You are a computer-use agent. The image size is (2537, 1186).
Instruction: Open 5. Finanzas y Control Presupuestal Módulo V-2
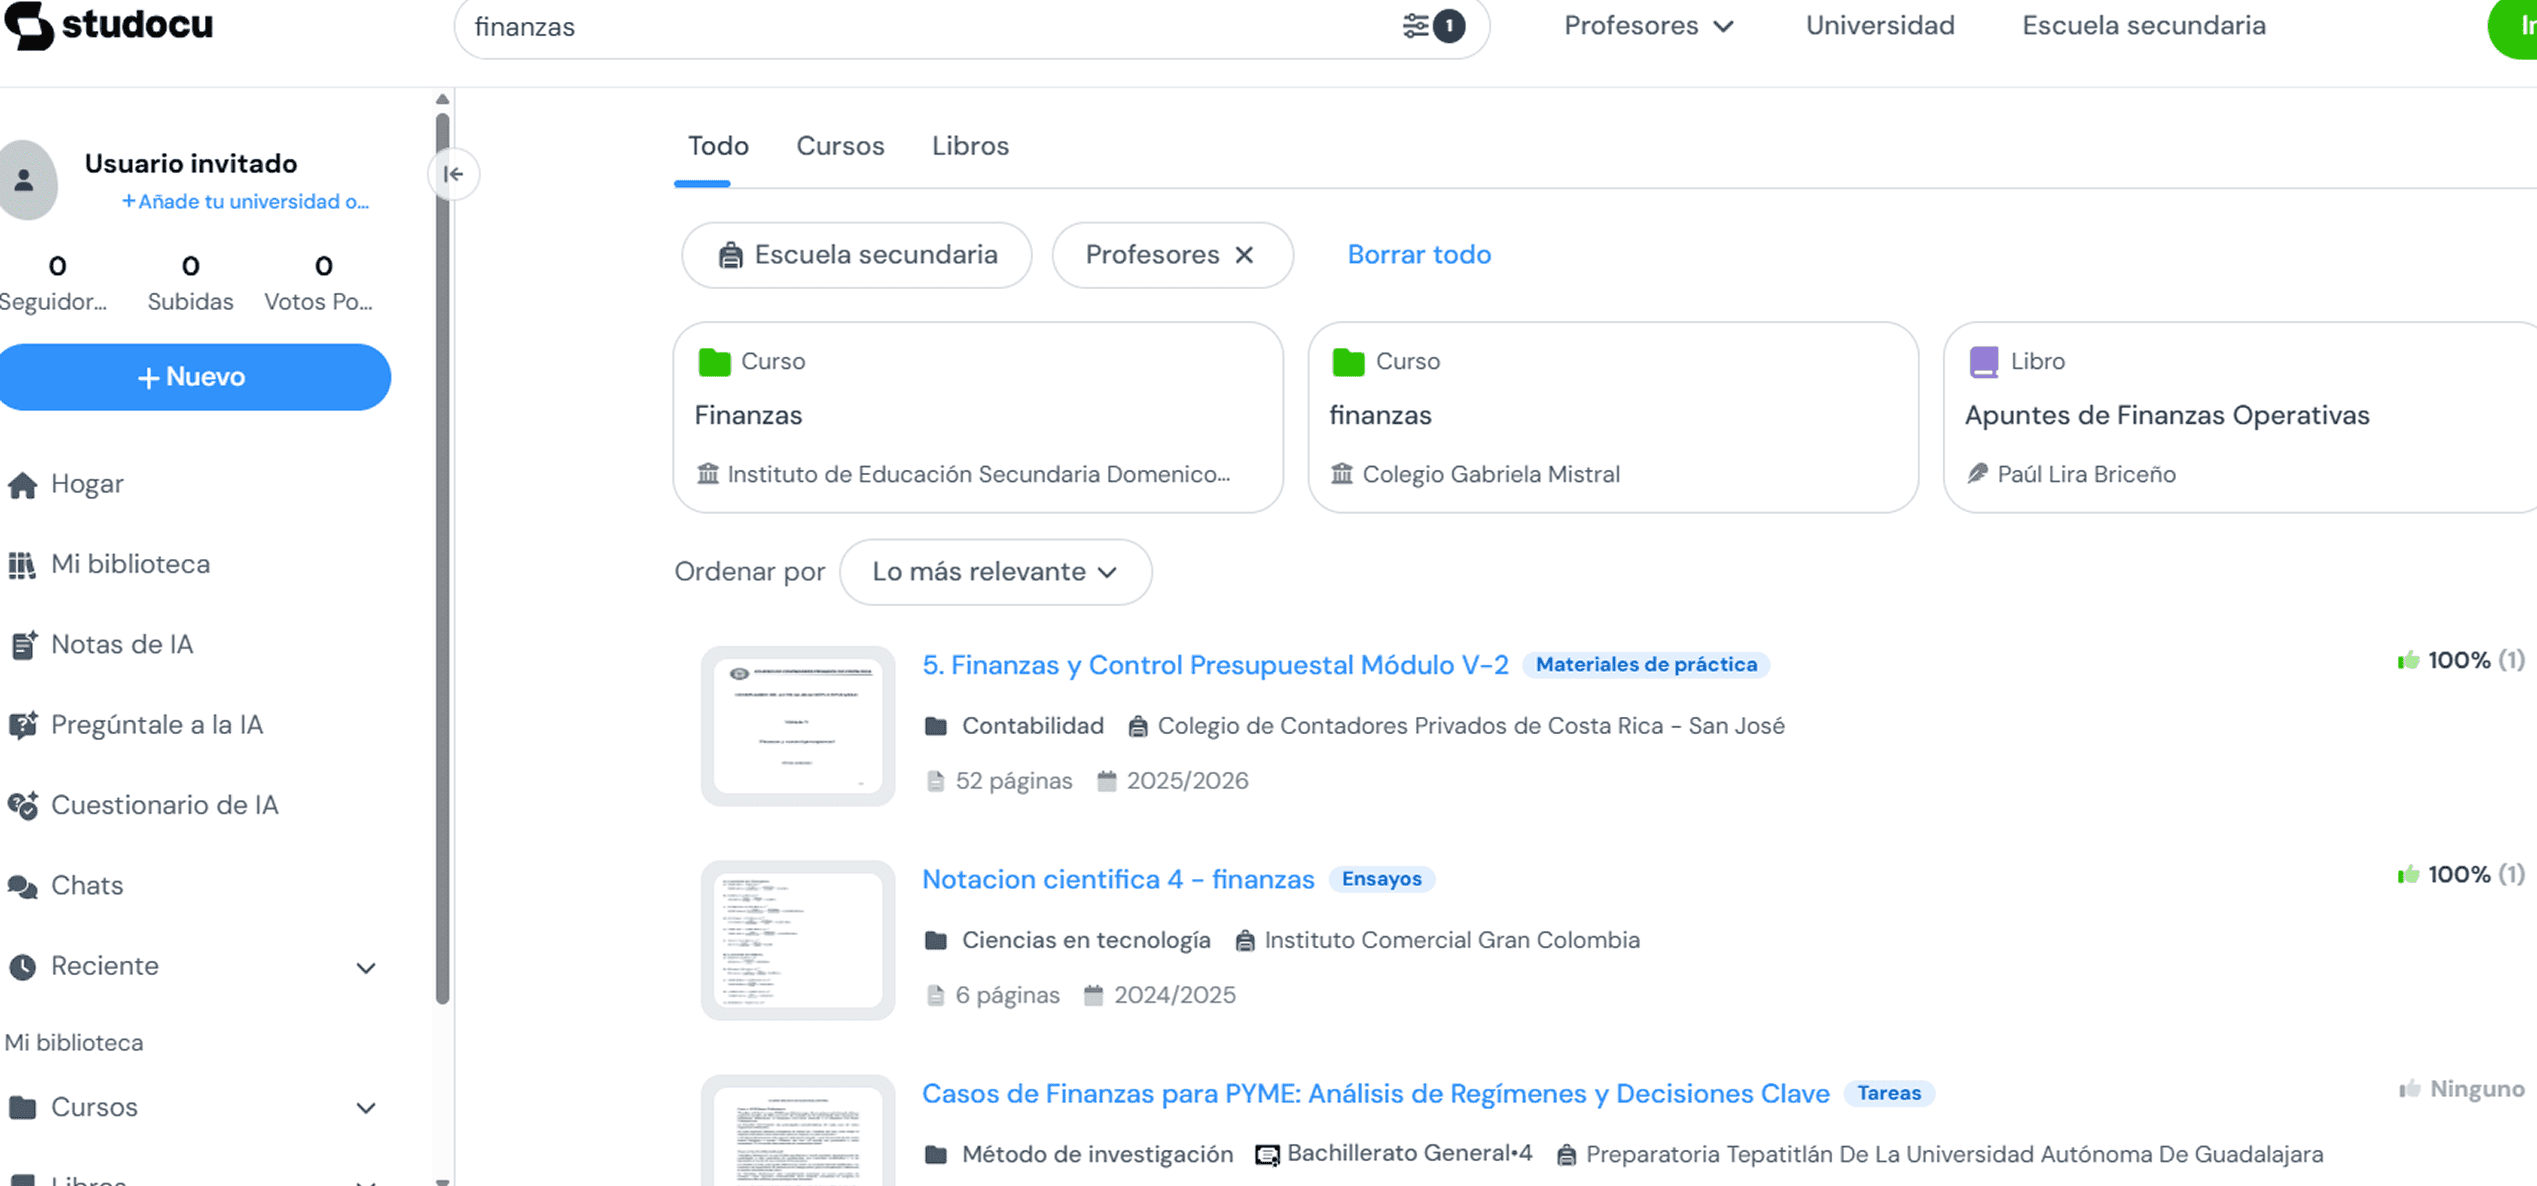point(1215,665)
